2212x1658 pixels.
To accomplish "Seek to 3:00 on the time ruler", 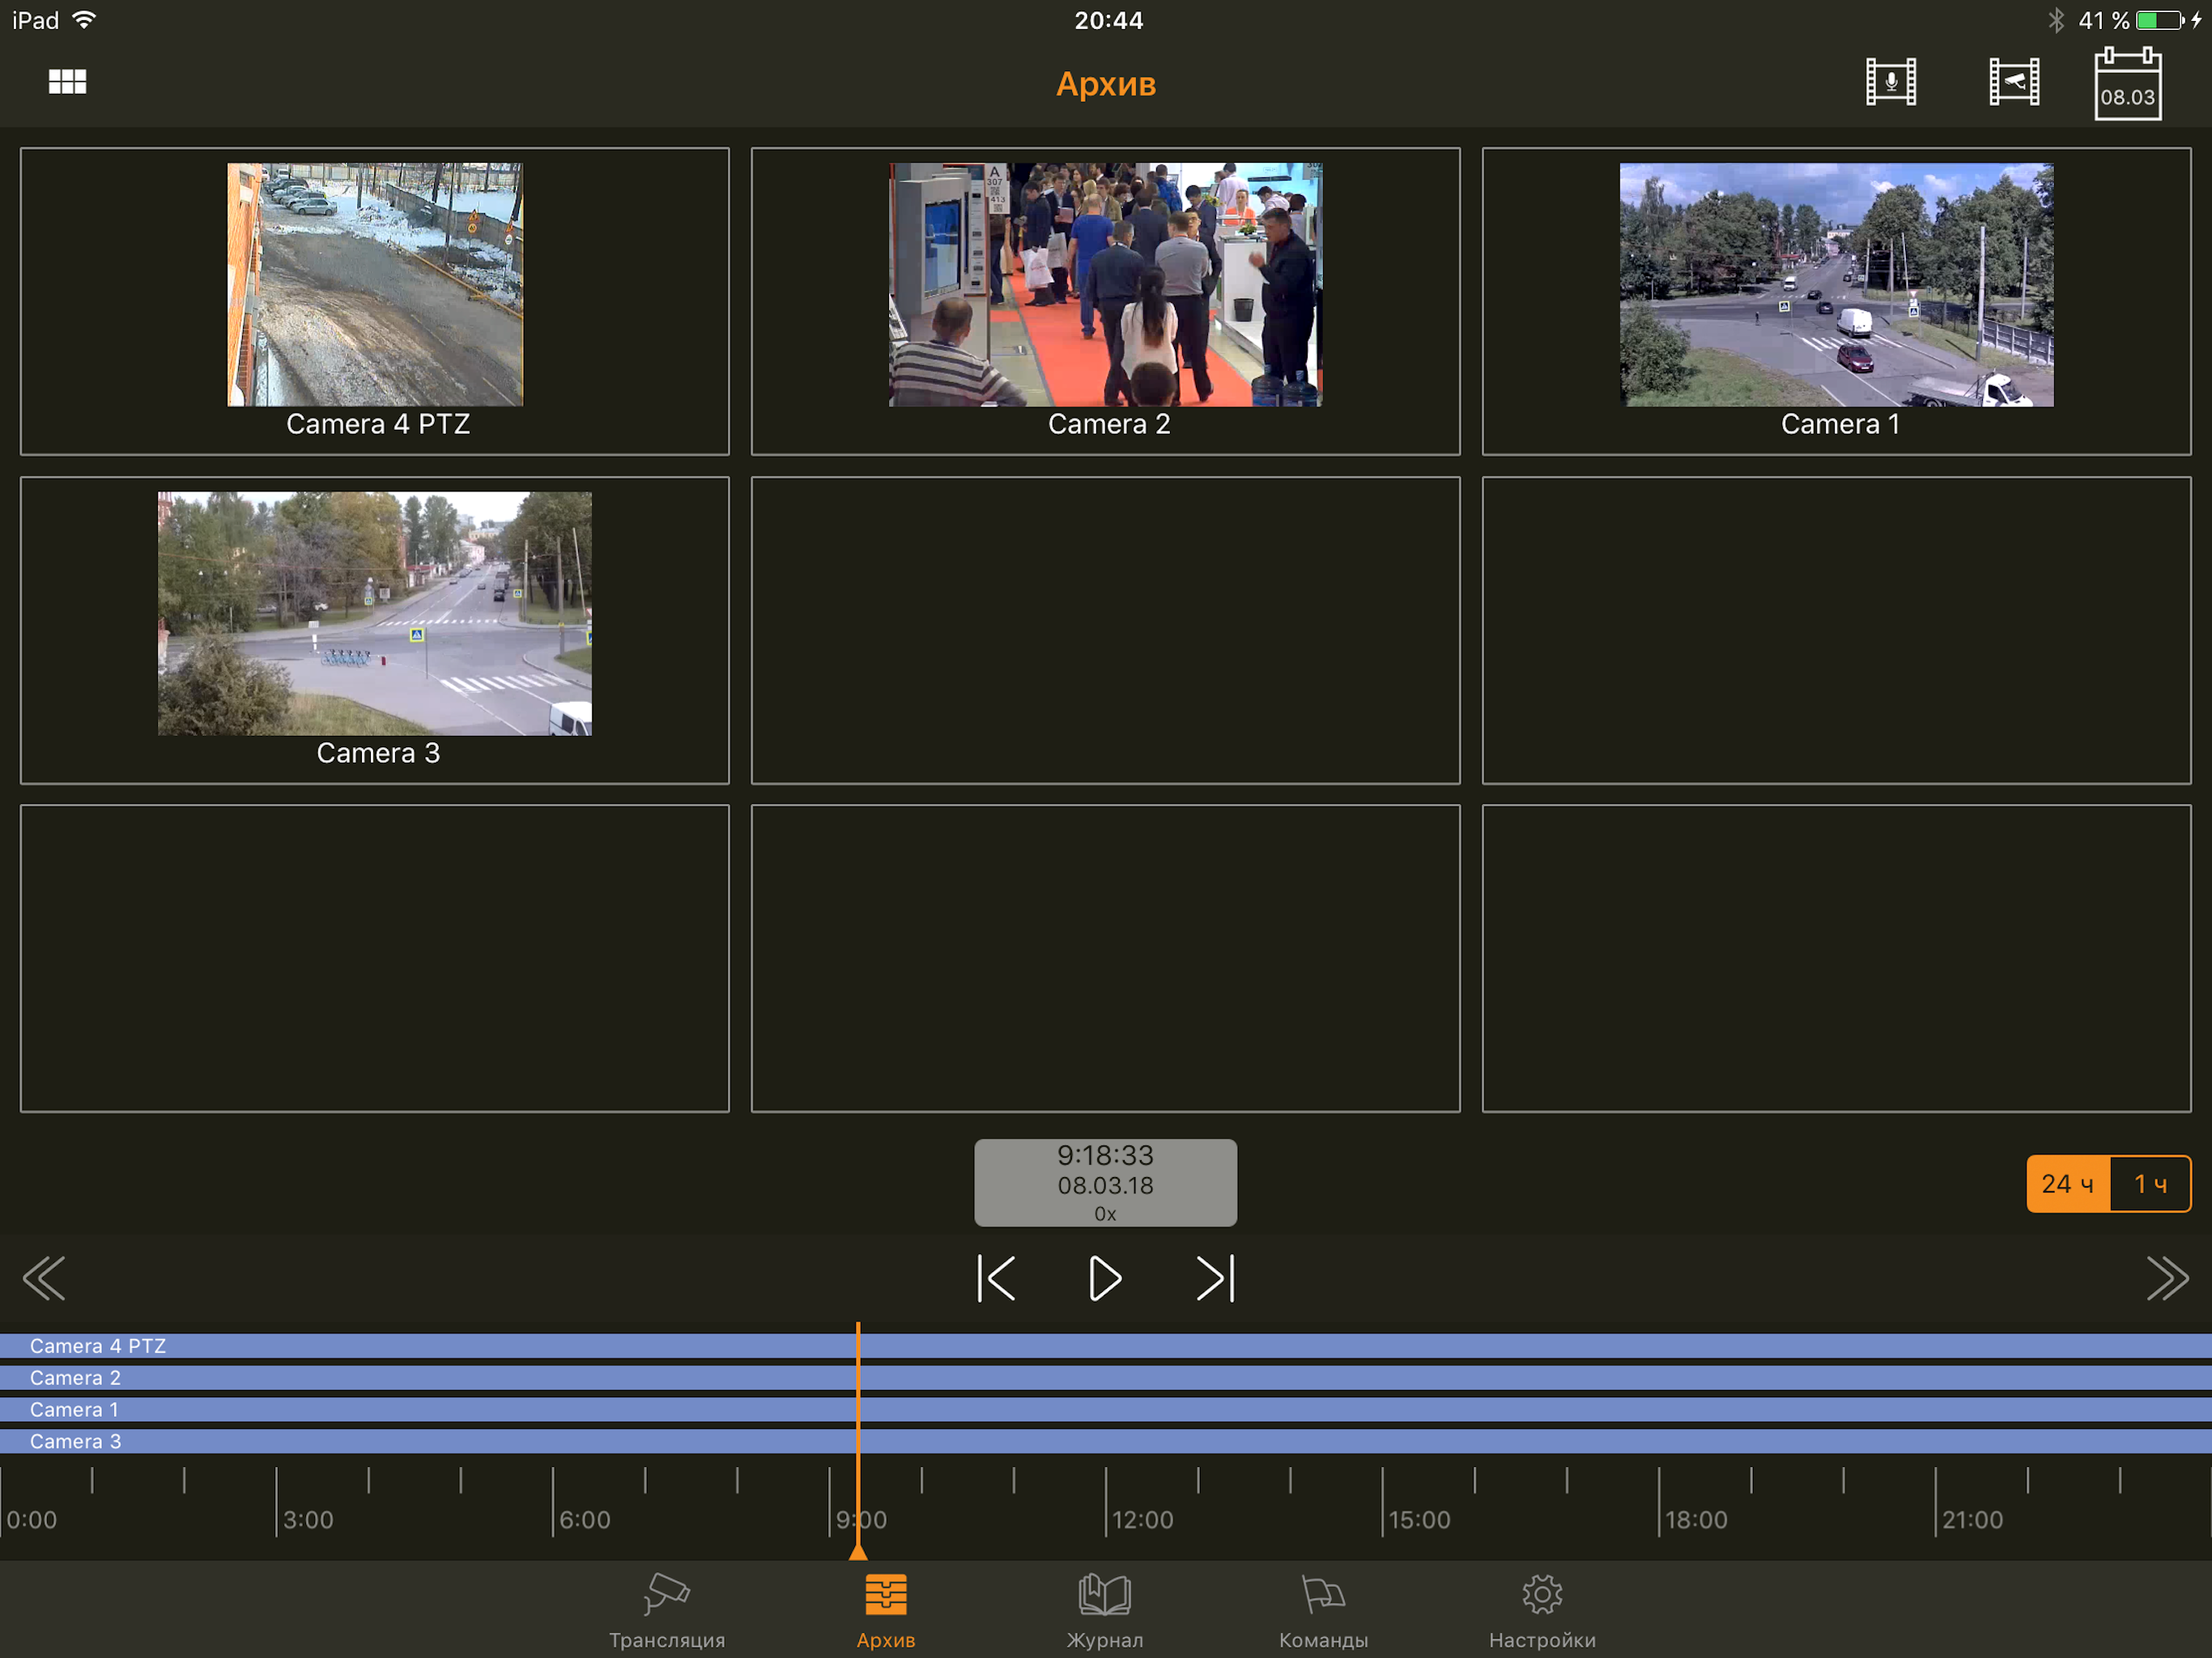I will (x=308, y=1520).
